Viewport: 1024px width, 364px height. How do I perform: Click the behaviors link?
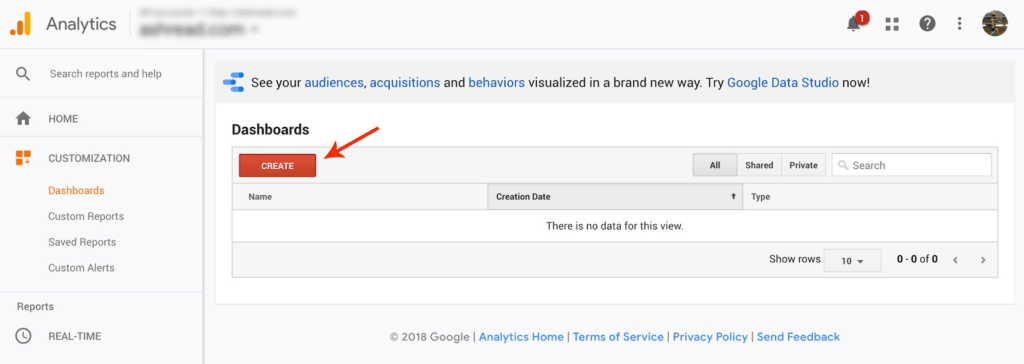pyautogui.click(x=496, y=83)
